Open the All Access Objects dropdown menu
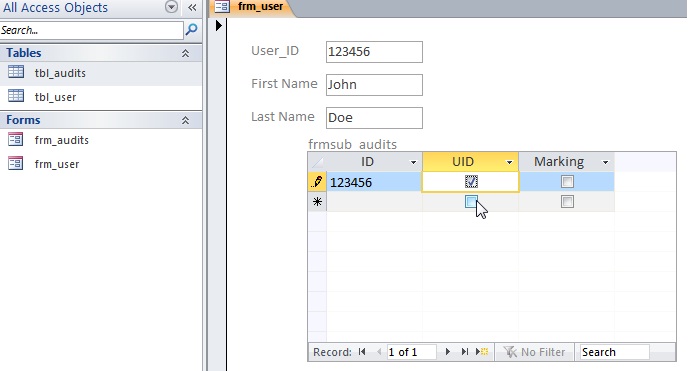This screenshot has width=694, height=371. pyautogui.click(x=171, y=7)
